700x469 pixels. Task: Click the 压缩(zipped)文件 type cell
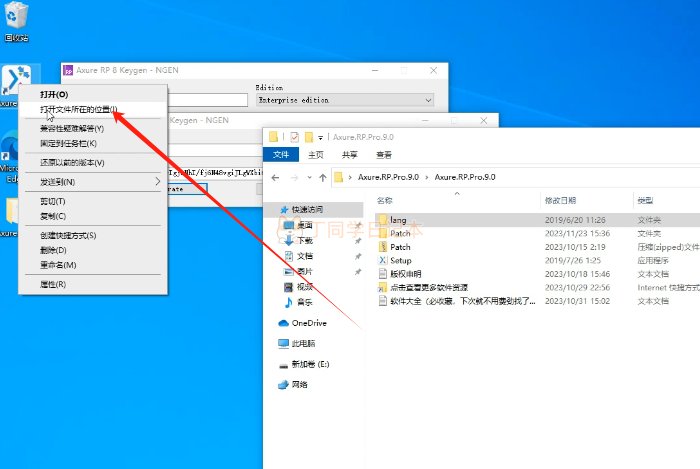coord(668,247)
